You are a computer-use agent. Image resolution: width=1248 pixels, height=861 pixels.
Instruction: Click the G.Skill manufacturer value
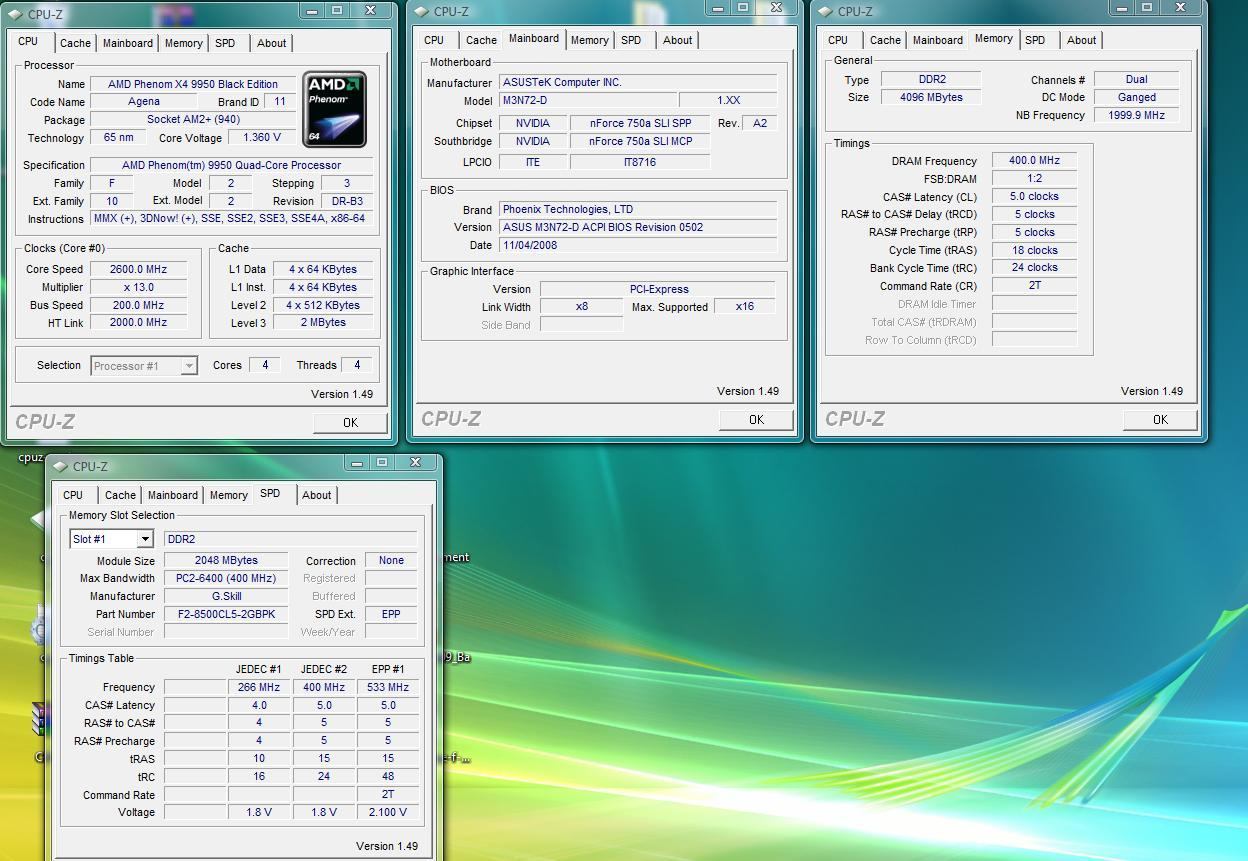tap(226, 596)
